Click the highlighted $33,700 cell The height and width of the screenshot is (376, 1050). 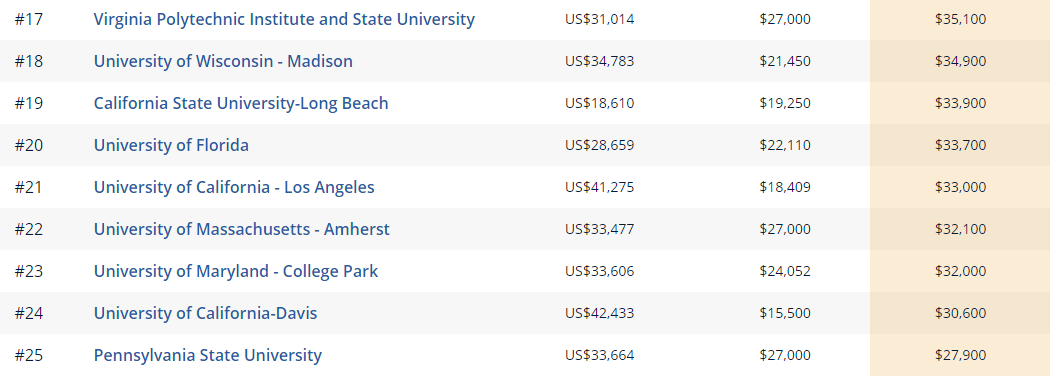(960, 145)
